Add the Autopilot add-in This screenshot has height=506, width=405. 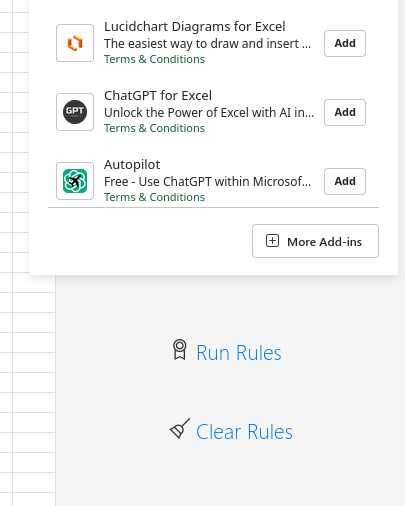[345, 181]
